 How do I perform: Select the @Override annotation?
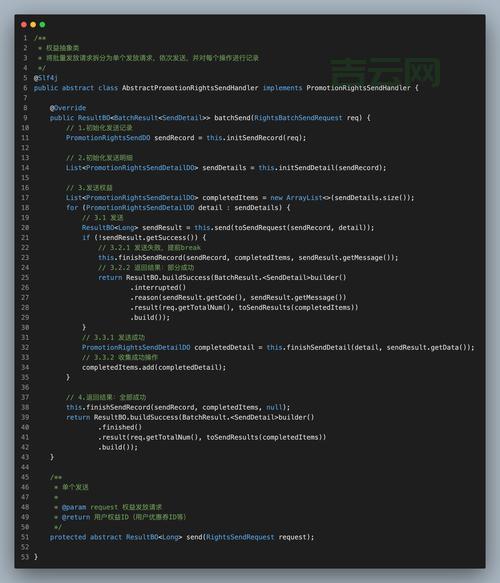click(x=68, y=108)
